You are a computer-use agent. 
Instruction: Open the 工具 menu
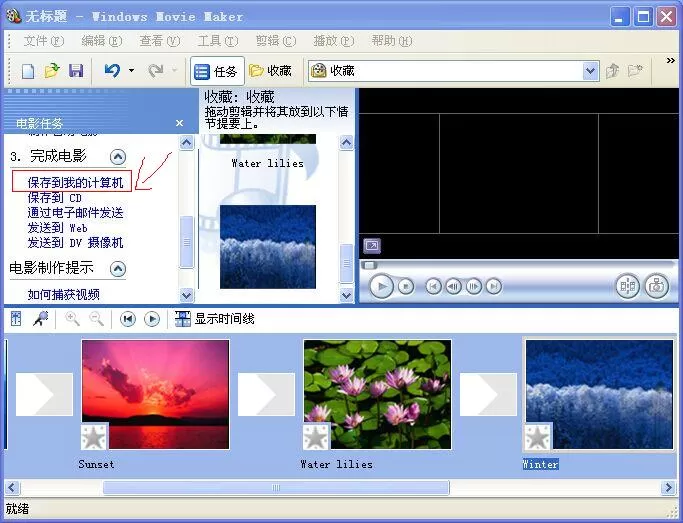[x=217, y=41]
